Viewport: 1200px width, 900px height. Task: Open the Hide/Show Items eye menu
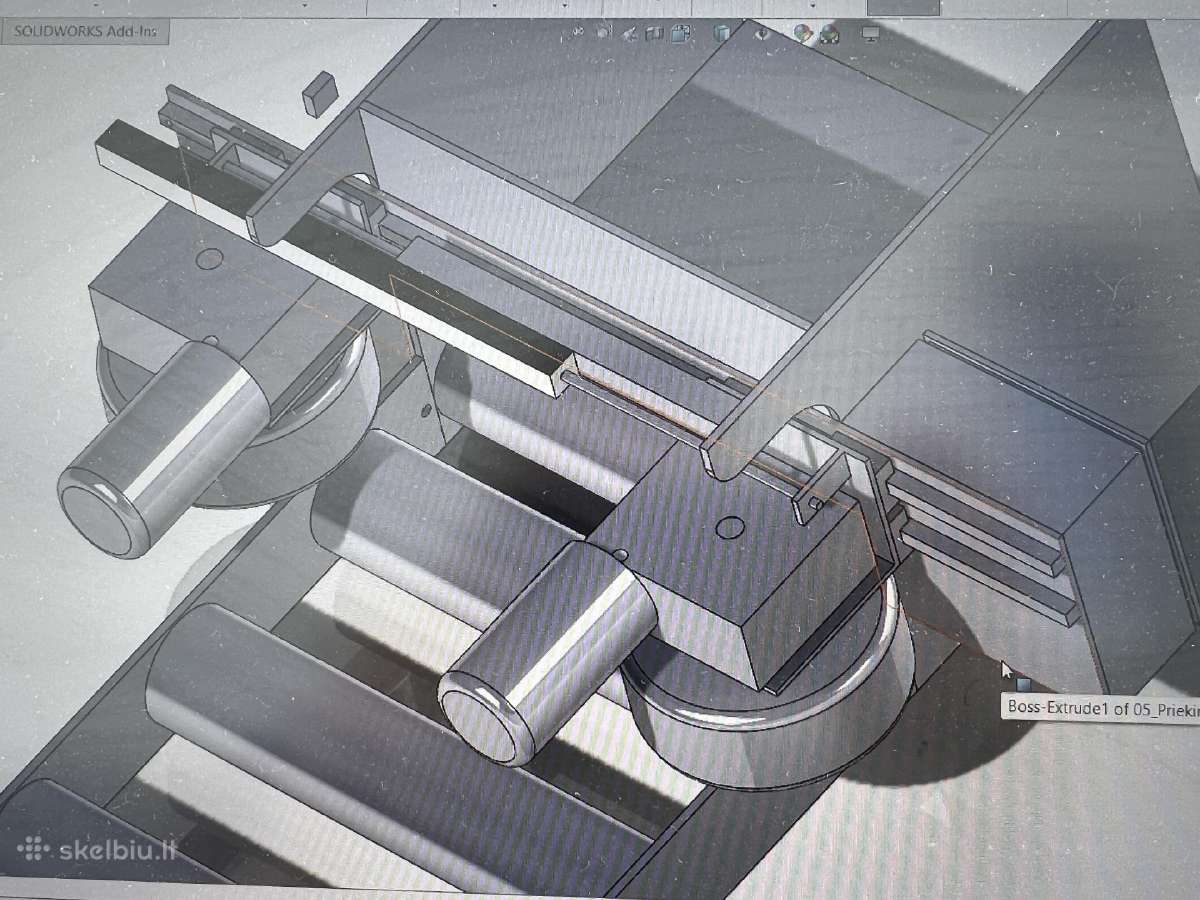click(x=764, y=33)
